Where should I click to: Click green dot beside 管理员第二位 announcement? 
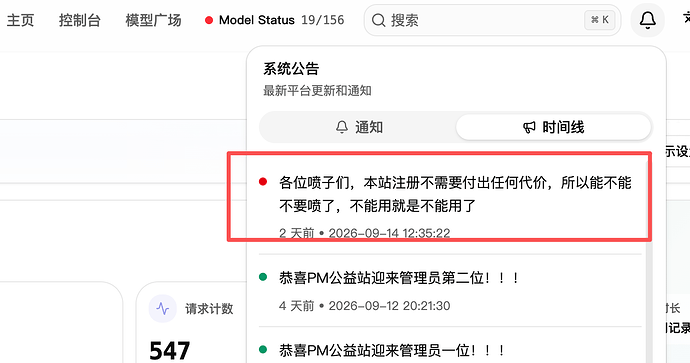pos(263,277)
